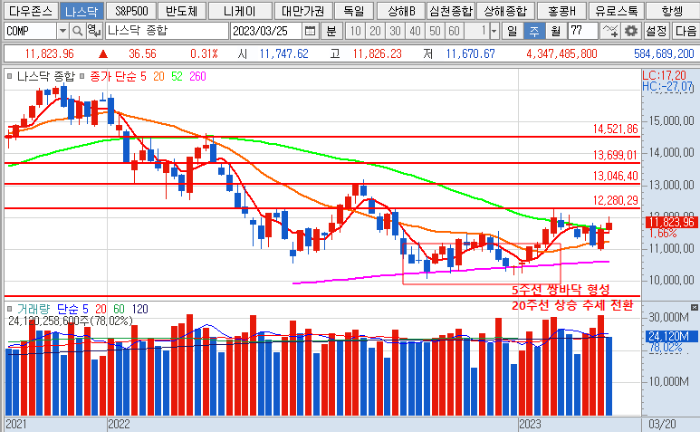
Task: Click the small square marker before 종가 단순 legend
Action: point(82,76)
